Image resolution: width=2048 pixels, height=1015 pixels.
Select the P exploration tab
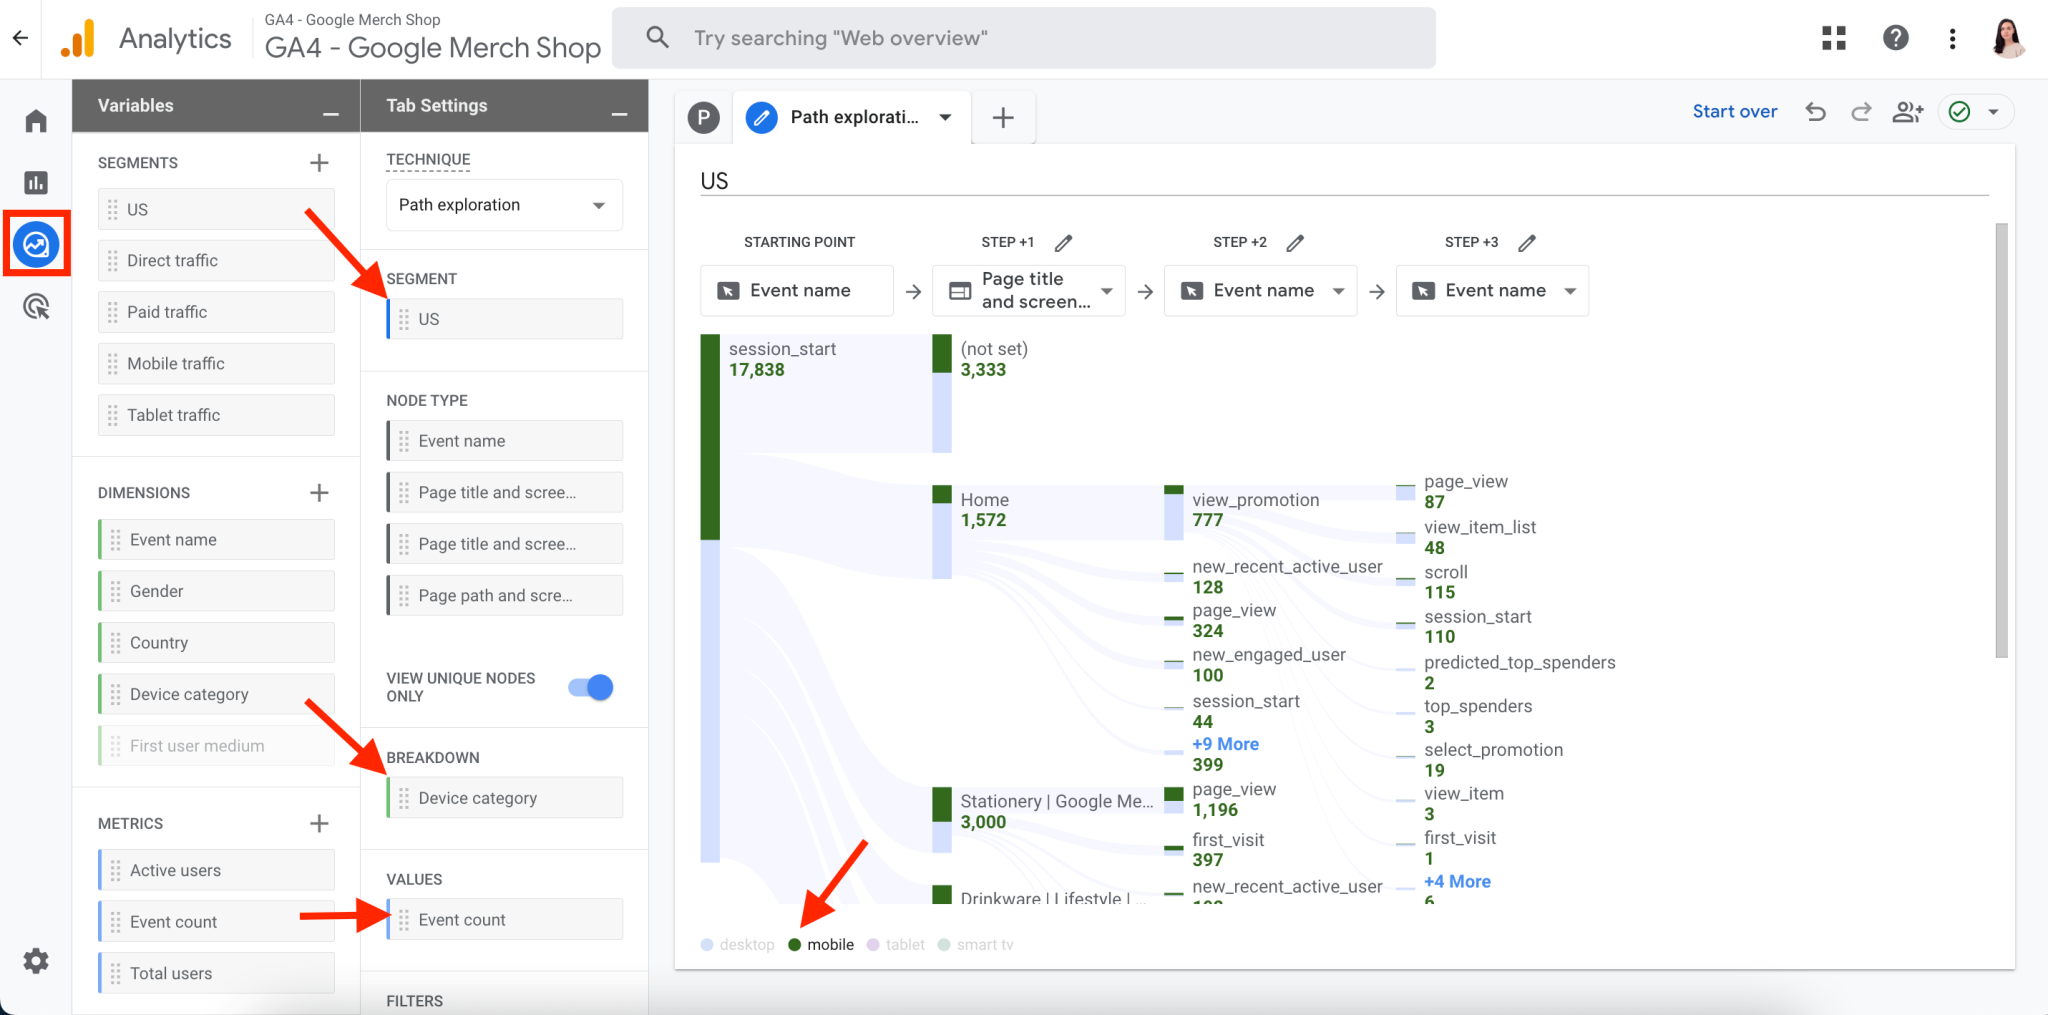(x=703, y=117)
